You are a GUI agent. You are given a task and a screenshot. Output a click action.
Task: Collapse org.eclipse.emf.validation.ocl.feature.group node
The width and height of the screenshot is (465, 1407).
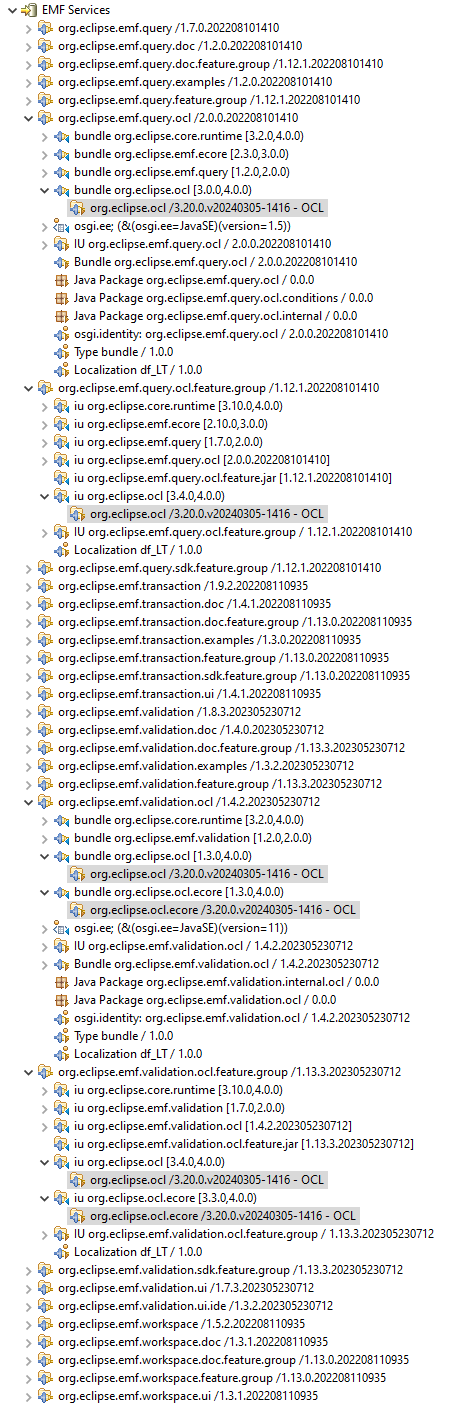click(27, 1072)
